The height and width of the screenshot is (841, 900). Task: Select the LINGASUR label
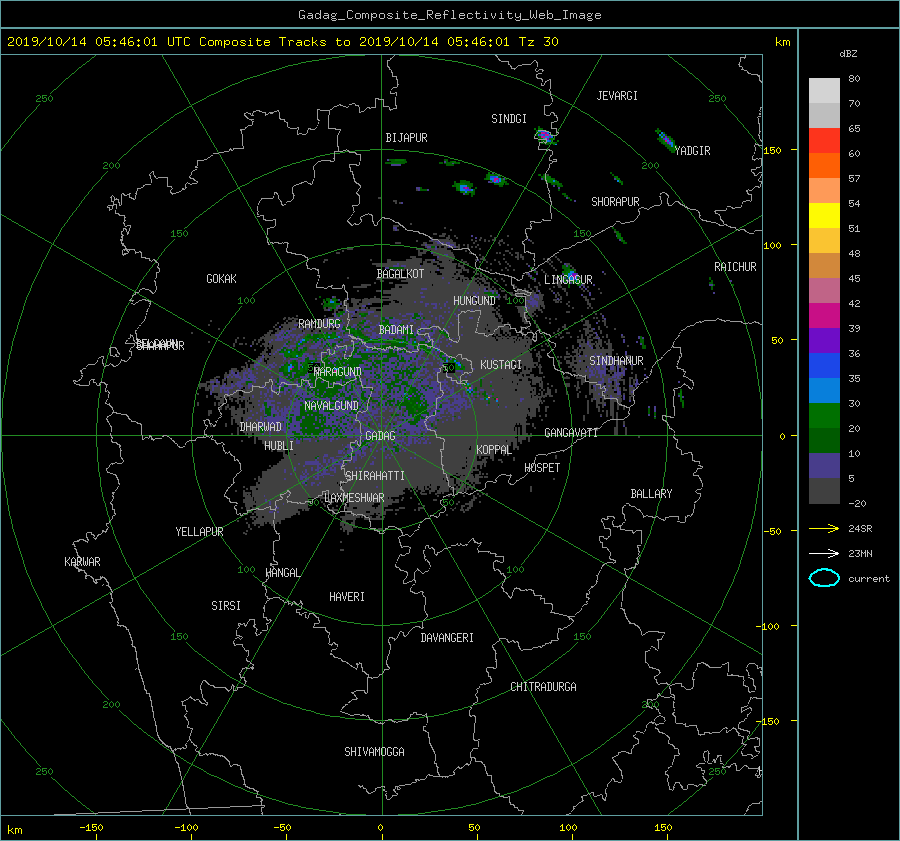(x=568, y=280)
